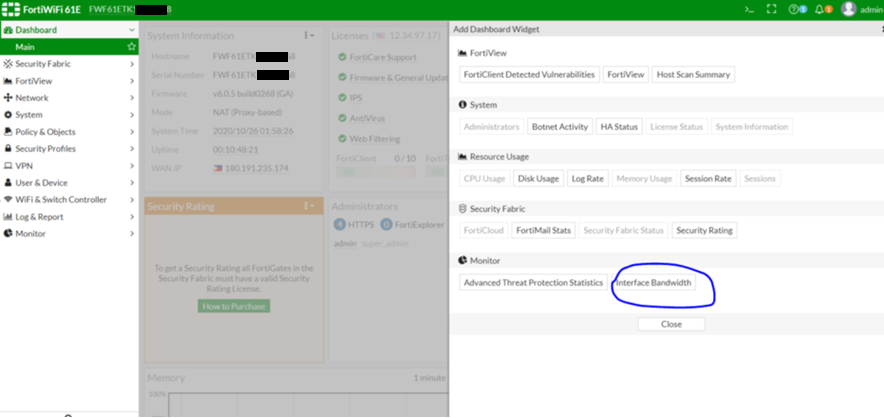884x418 pixels.
Task: Click the FortiView chart icon in sidebar
Action: (x=8, y=81)
